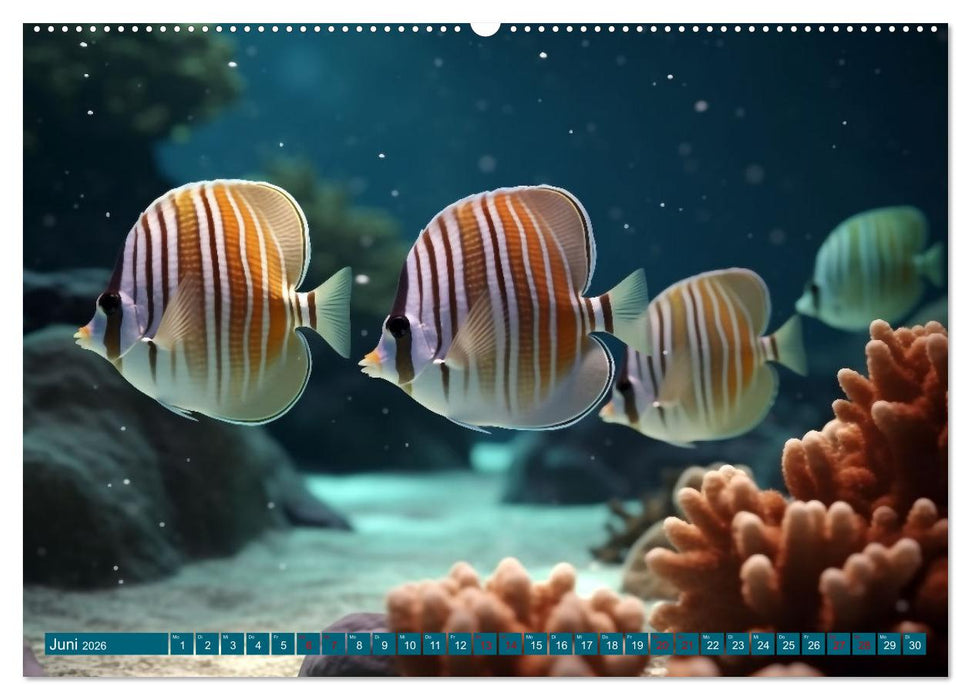Screen dimensions: 971x700
Task: Choose date 9 in the calendar
Action: pos(384,644)
